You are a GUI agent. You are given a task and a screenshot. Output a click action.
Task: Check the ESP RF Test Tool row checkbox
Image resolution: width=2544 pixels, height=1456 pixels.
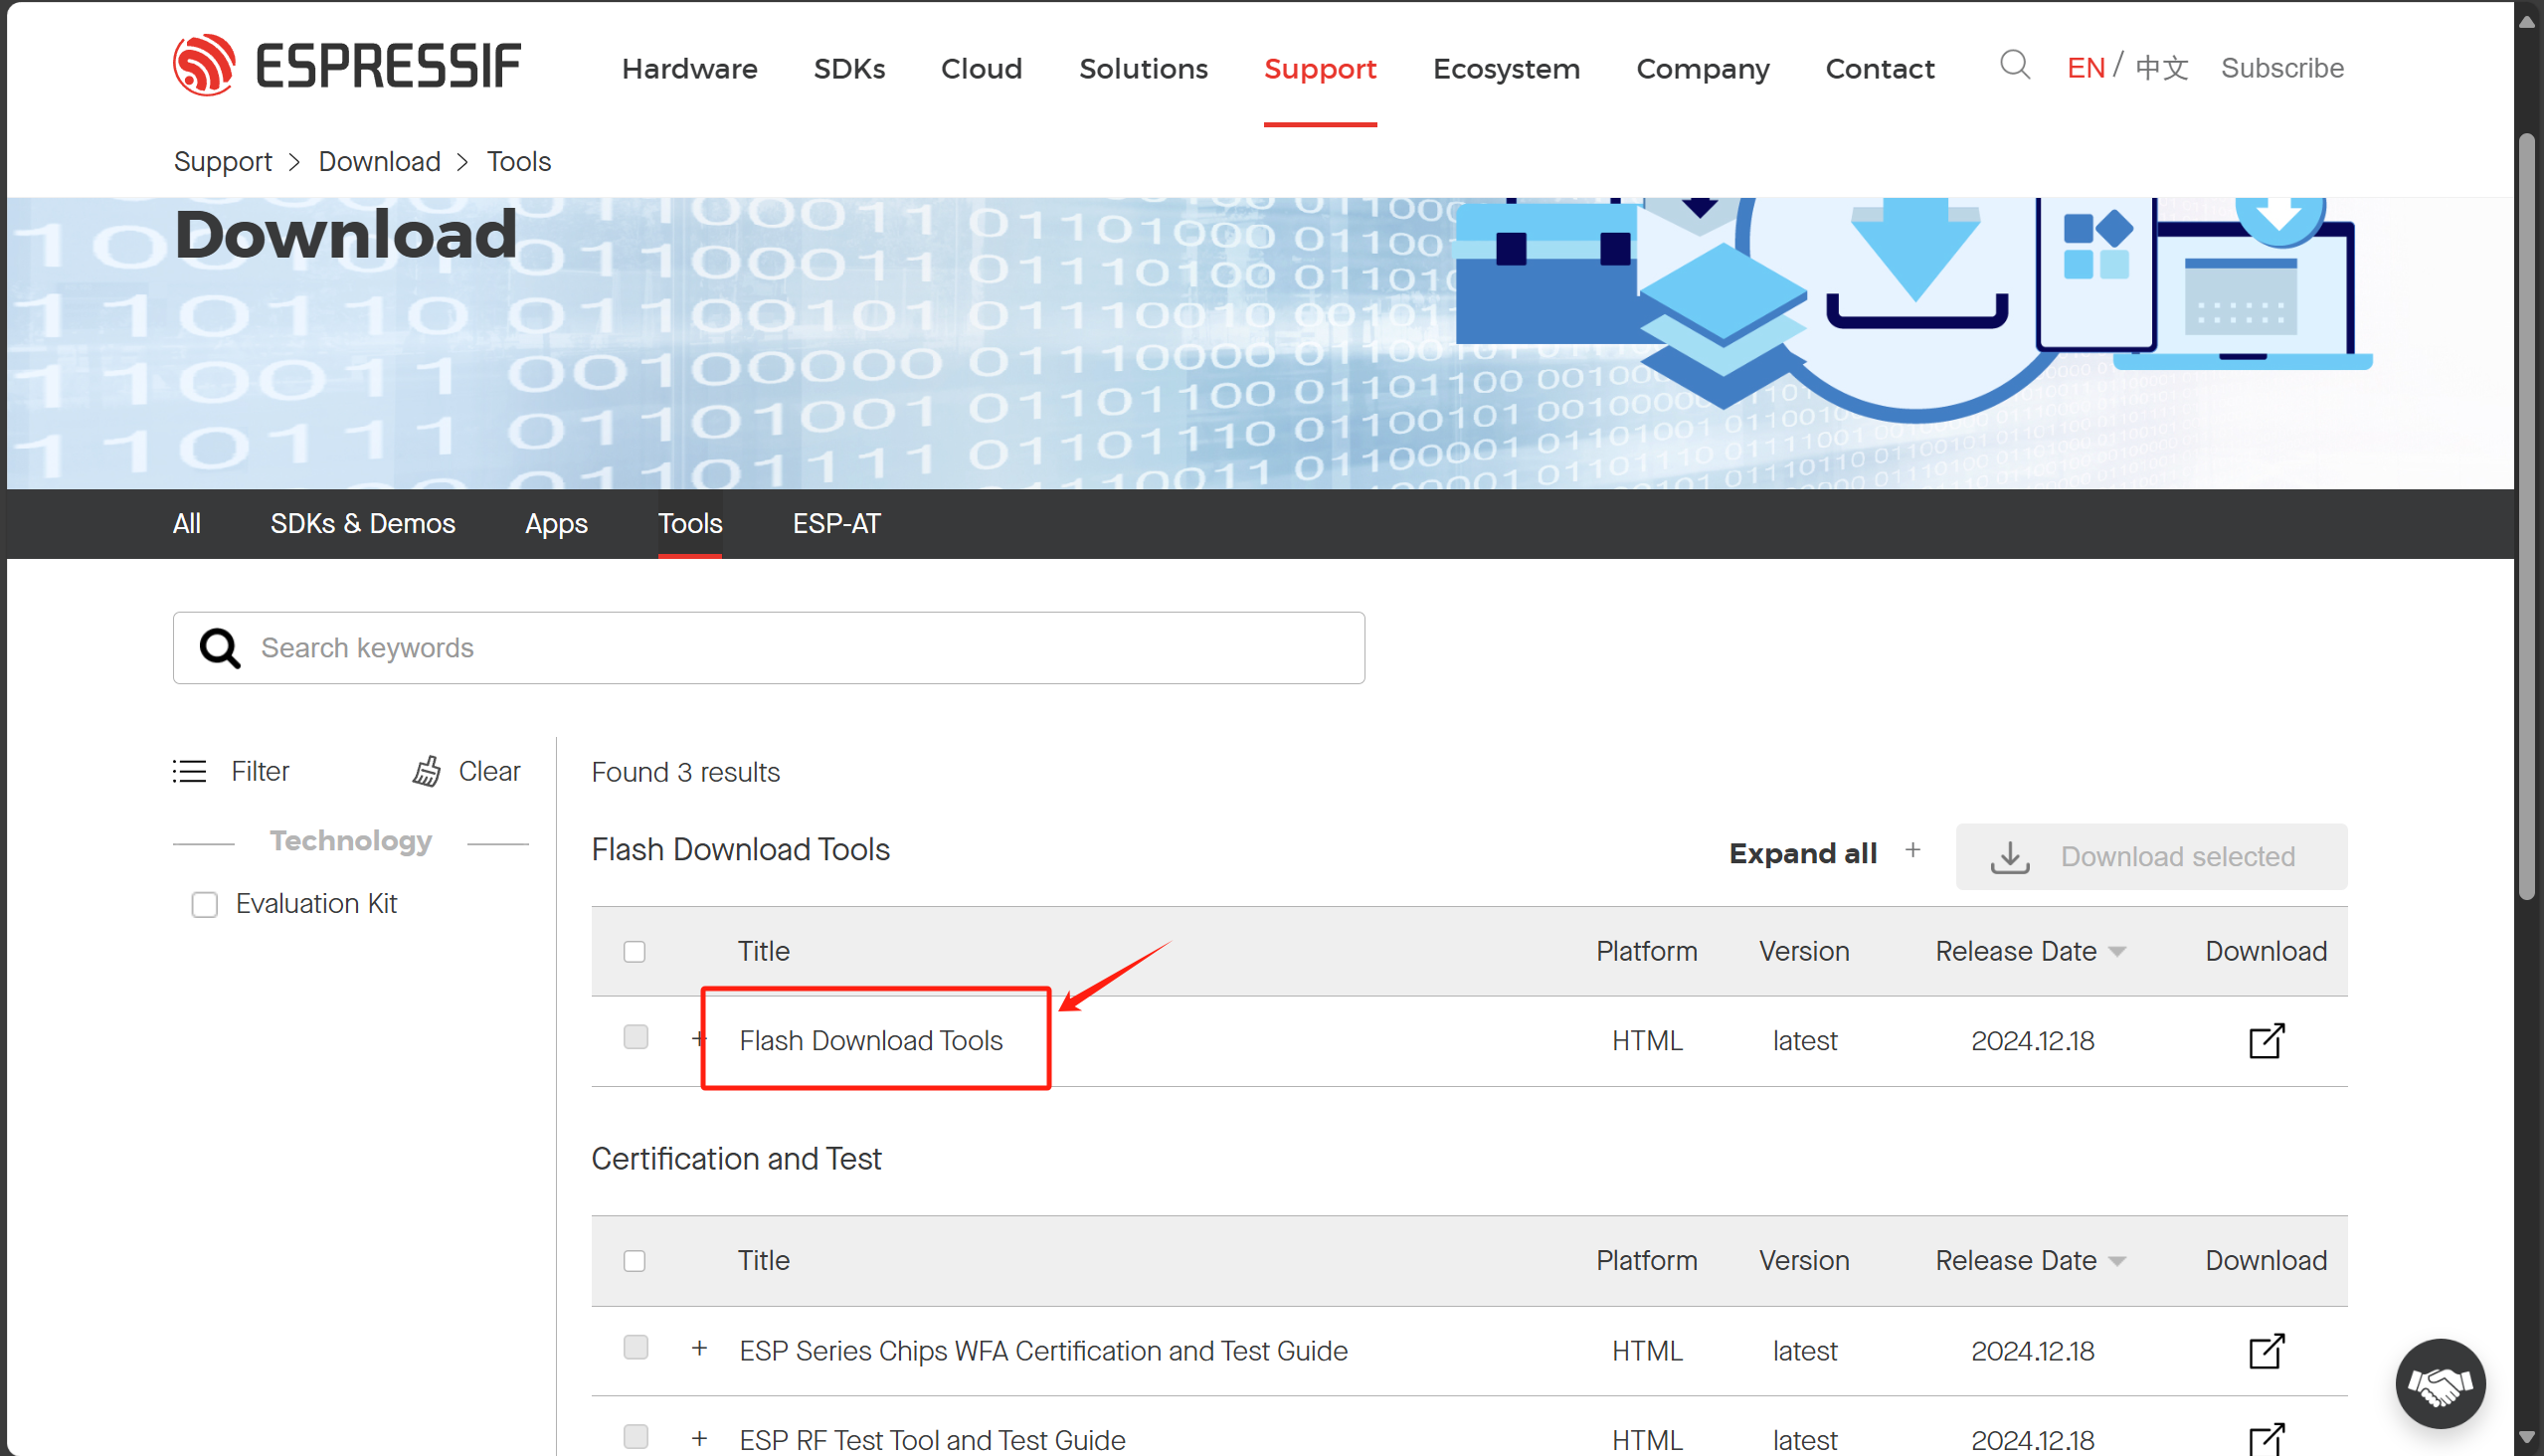tap(635, 1437)
